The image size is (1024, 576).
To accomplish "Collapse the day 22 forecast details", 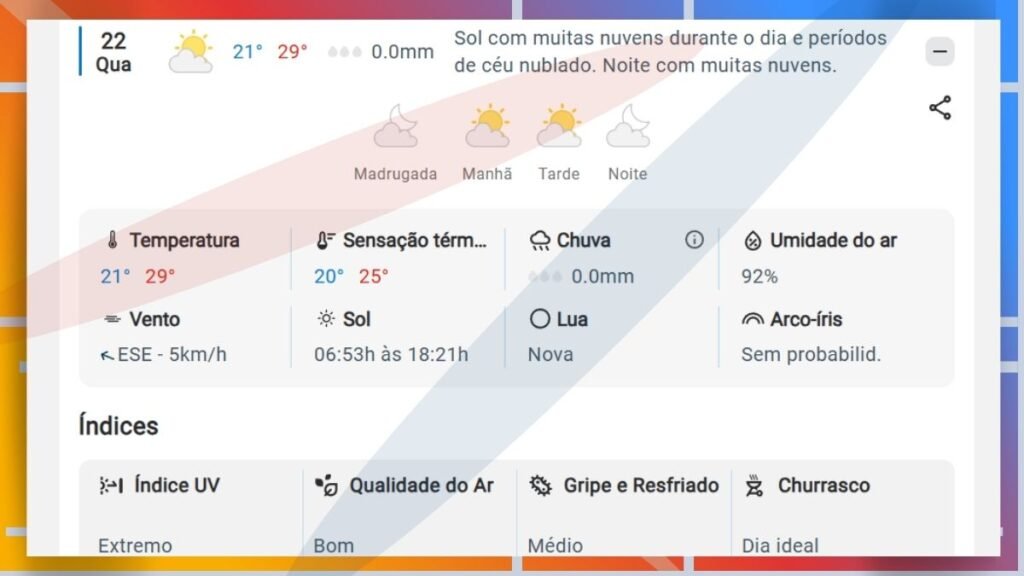I will (x=939, y=51).
